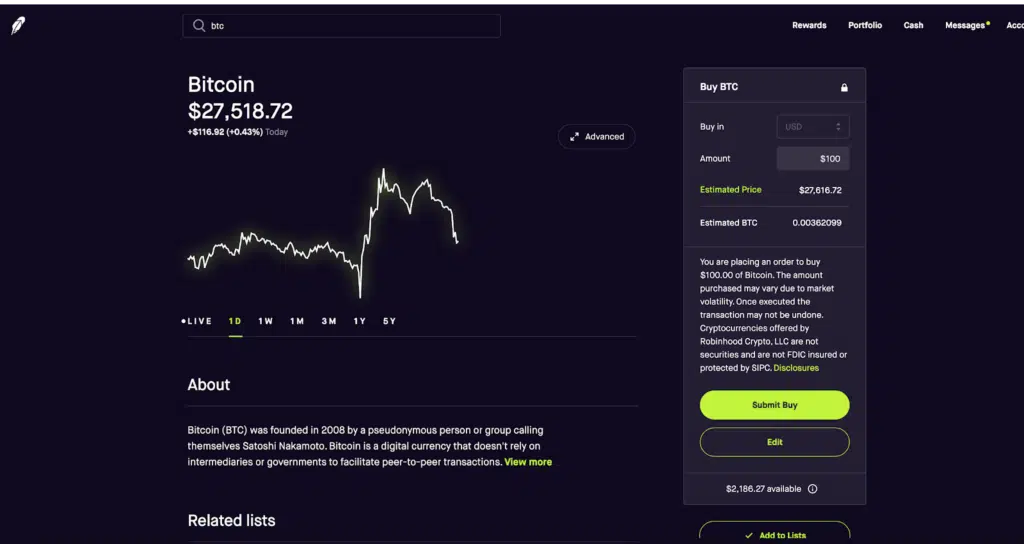Click Edit to modify the order
The image size is (1024, 544).
(775, 442)
